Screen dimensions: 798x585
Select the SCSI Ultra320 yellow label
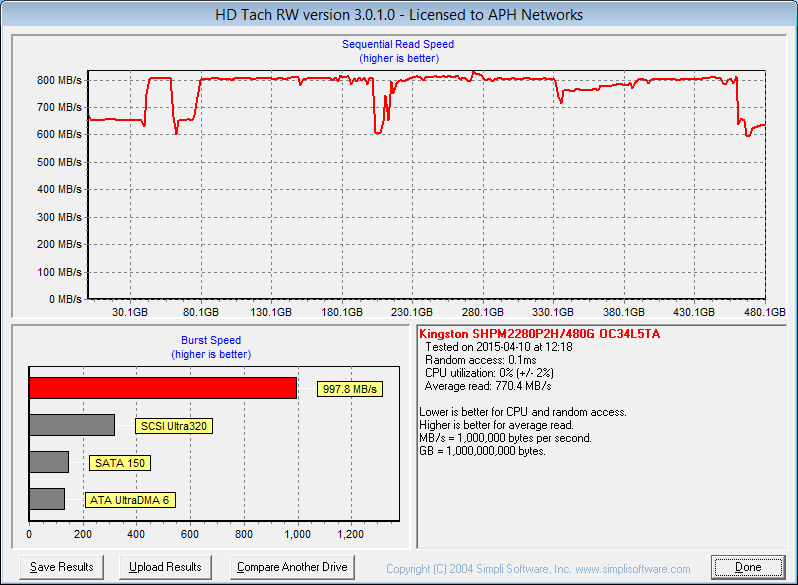tap(174, 426)
